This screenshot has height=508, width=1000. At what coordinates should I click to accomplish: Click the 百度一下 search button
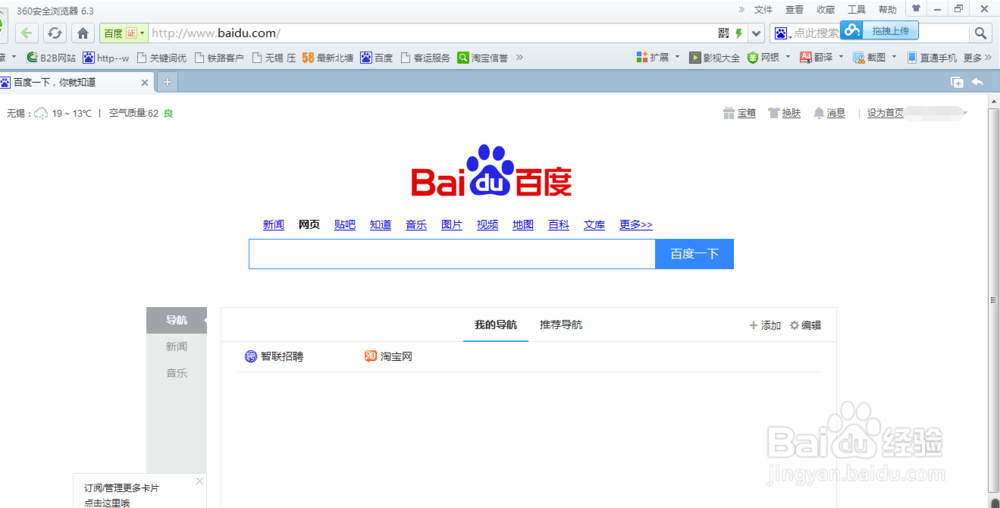(x=695, y=254)
